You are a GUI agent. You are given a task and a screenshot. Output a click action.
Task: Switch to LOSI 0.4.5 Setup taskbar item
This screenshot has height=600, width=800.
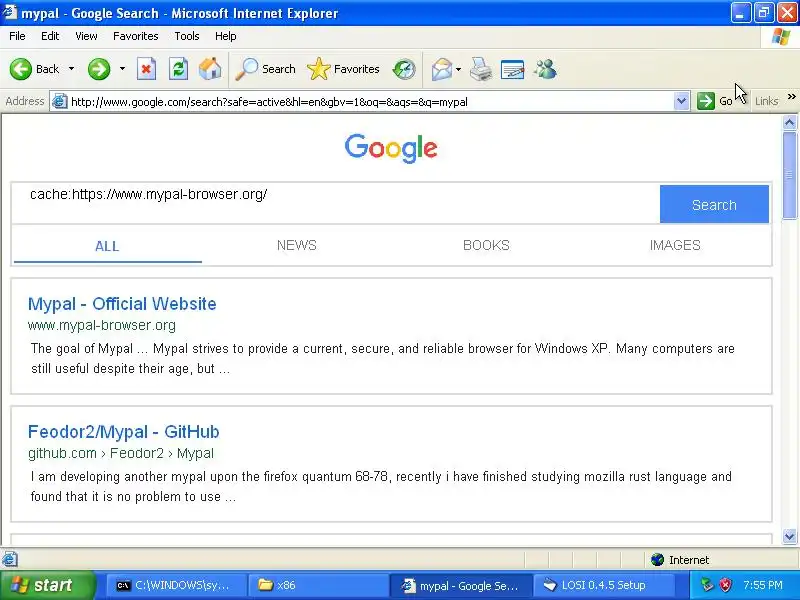(x=603, y=585)
